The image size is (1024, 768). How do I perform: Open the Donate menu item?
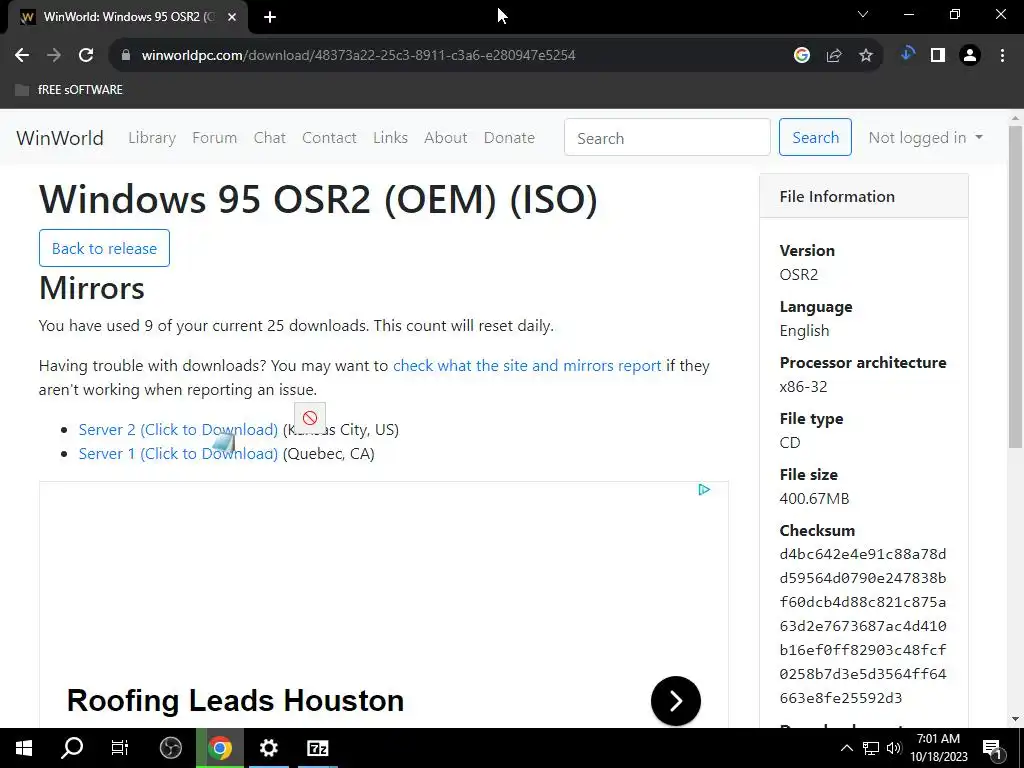pos(509,138)
